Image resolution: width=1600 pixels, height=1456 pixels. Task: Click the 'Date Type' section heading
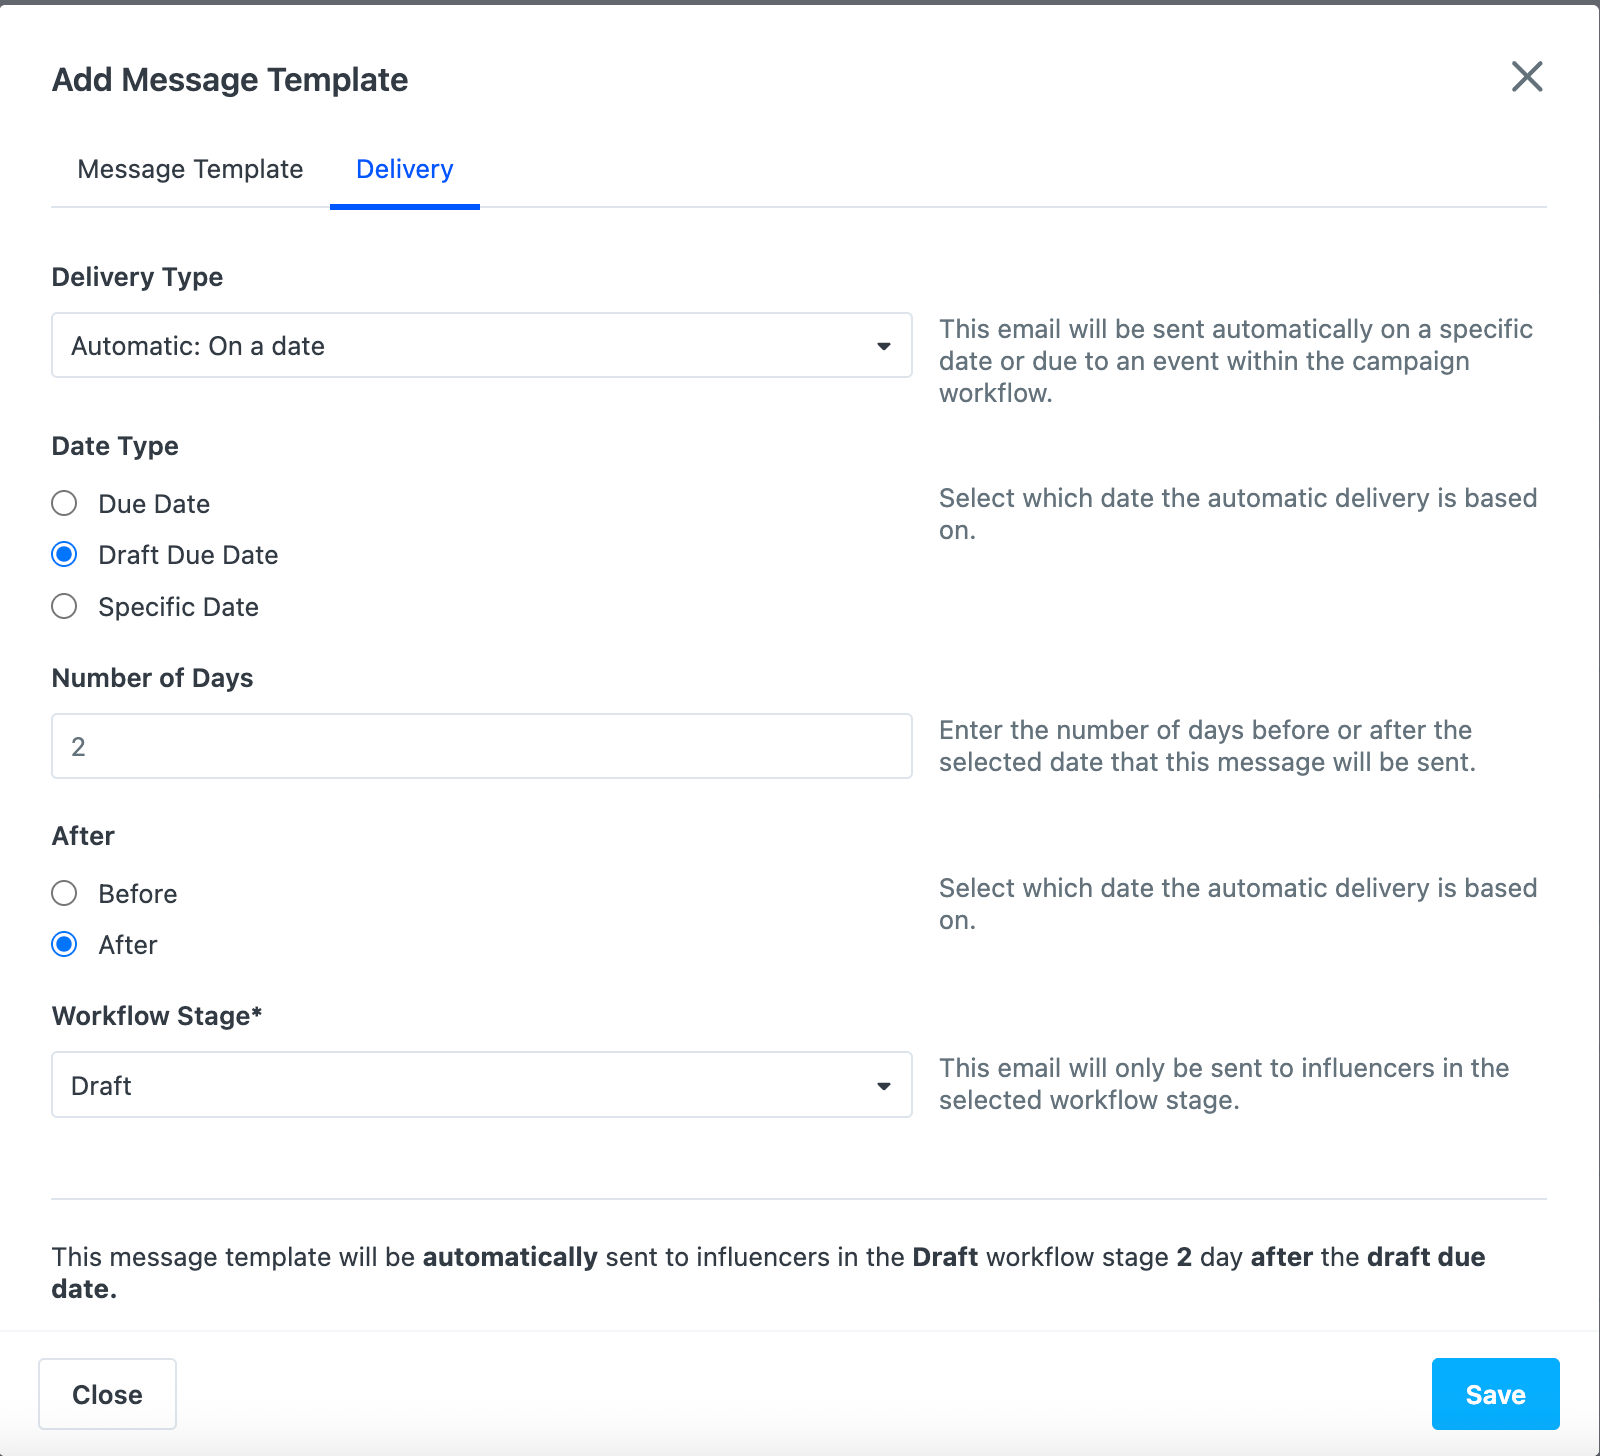click(x=115, y=446)
